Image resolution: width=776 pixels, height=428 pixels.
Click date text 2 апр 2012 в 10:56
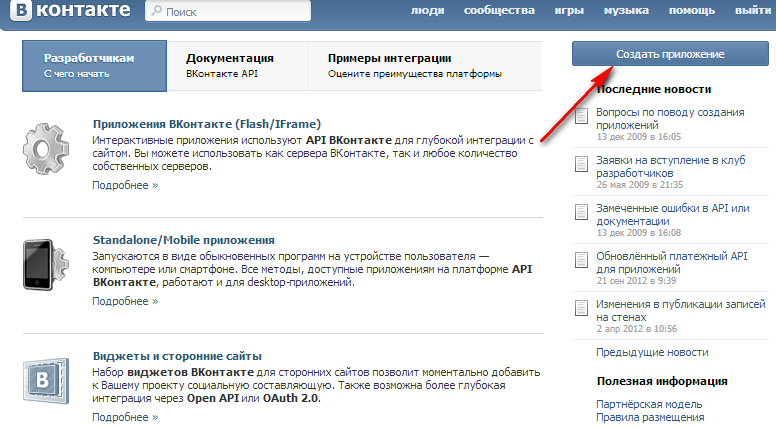[x=637, y=329]
